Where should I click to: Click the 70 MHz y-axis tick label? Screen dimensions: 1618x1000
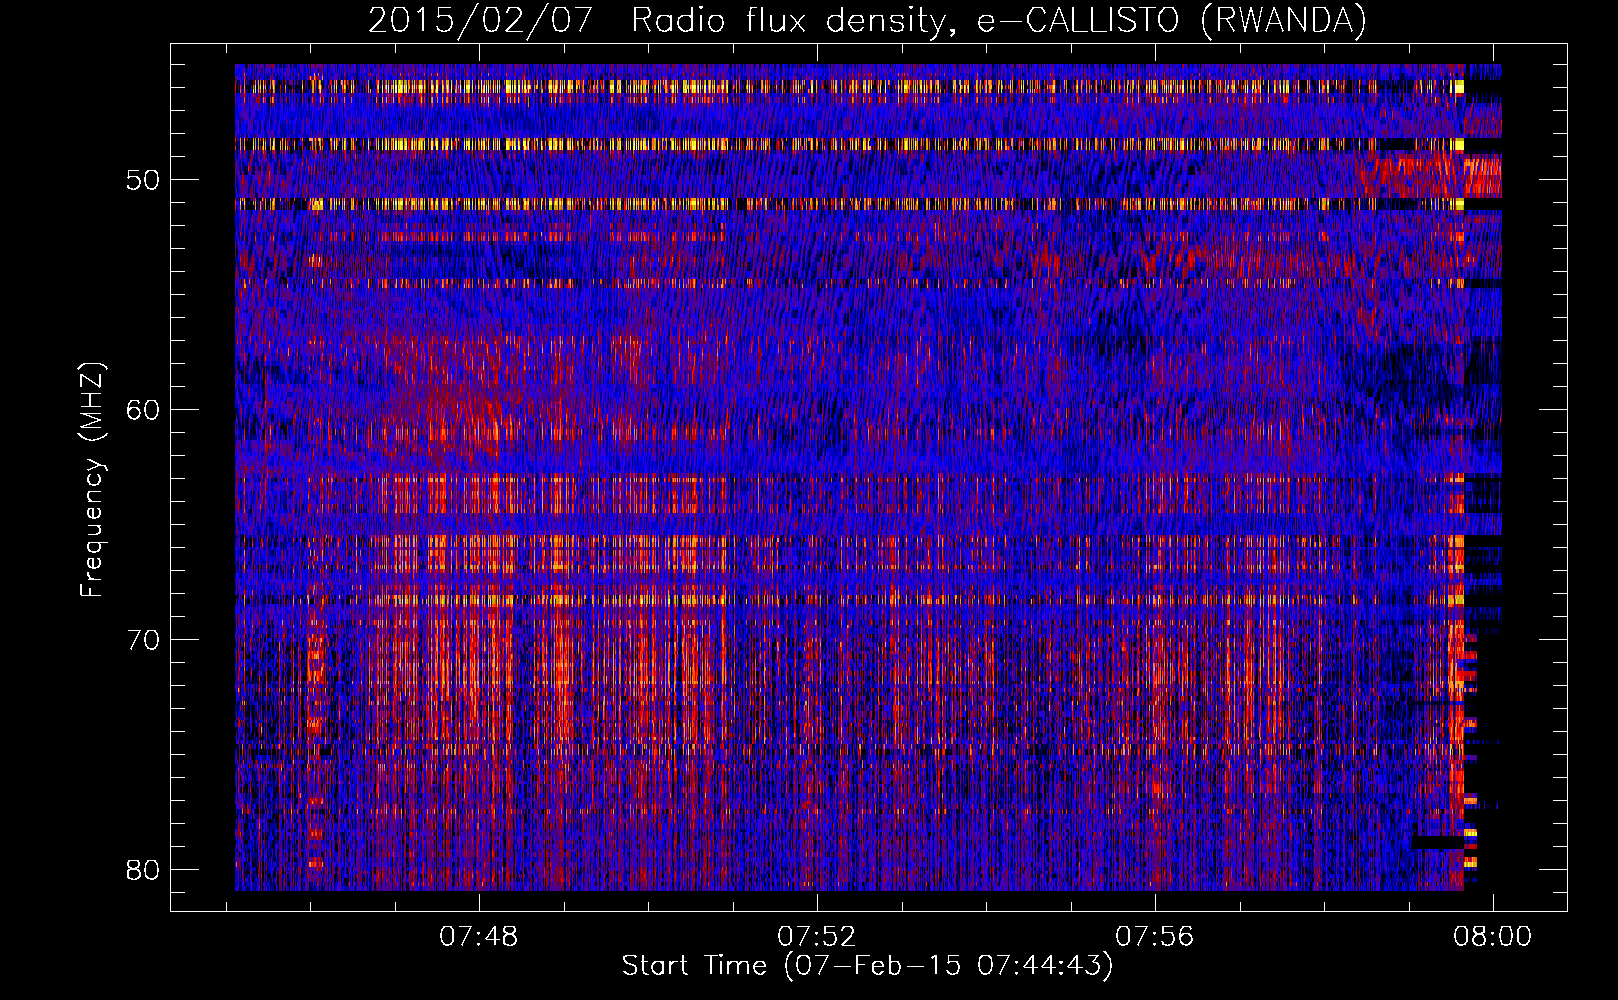(x=143, y=640)
